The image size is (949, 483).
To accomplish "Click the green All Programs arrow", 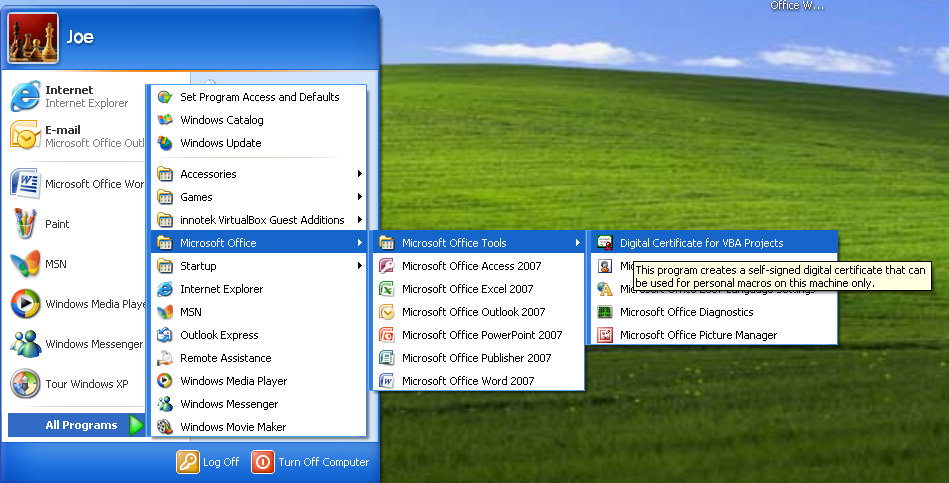I will pos(136,425).
